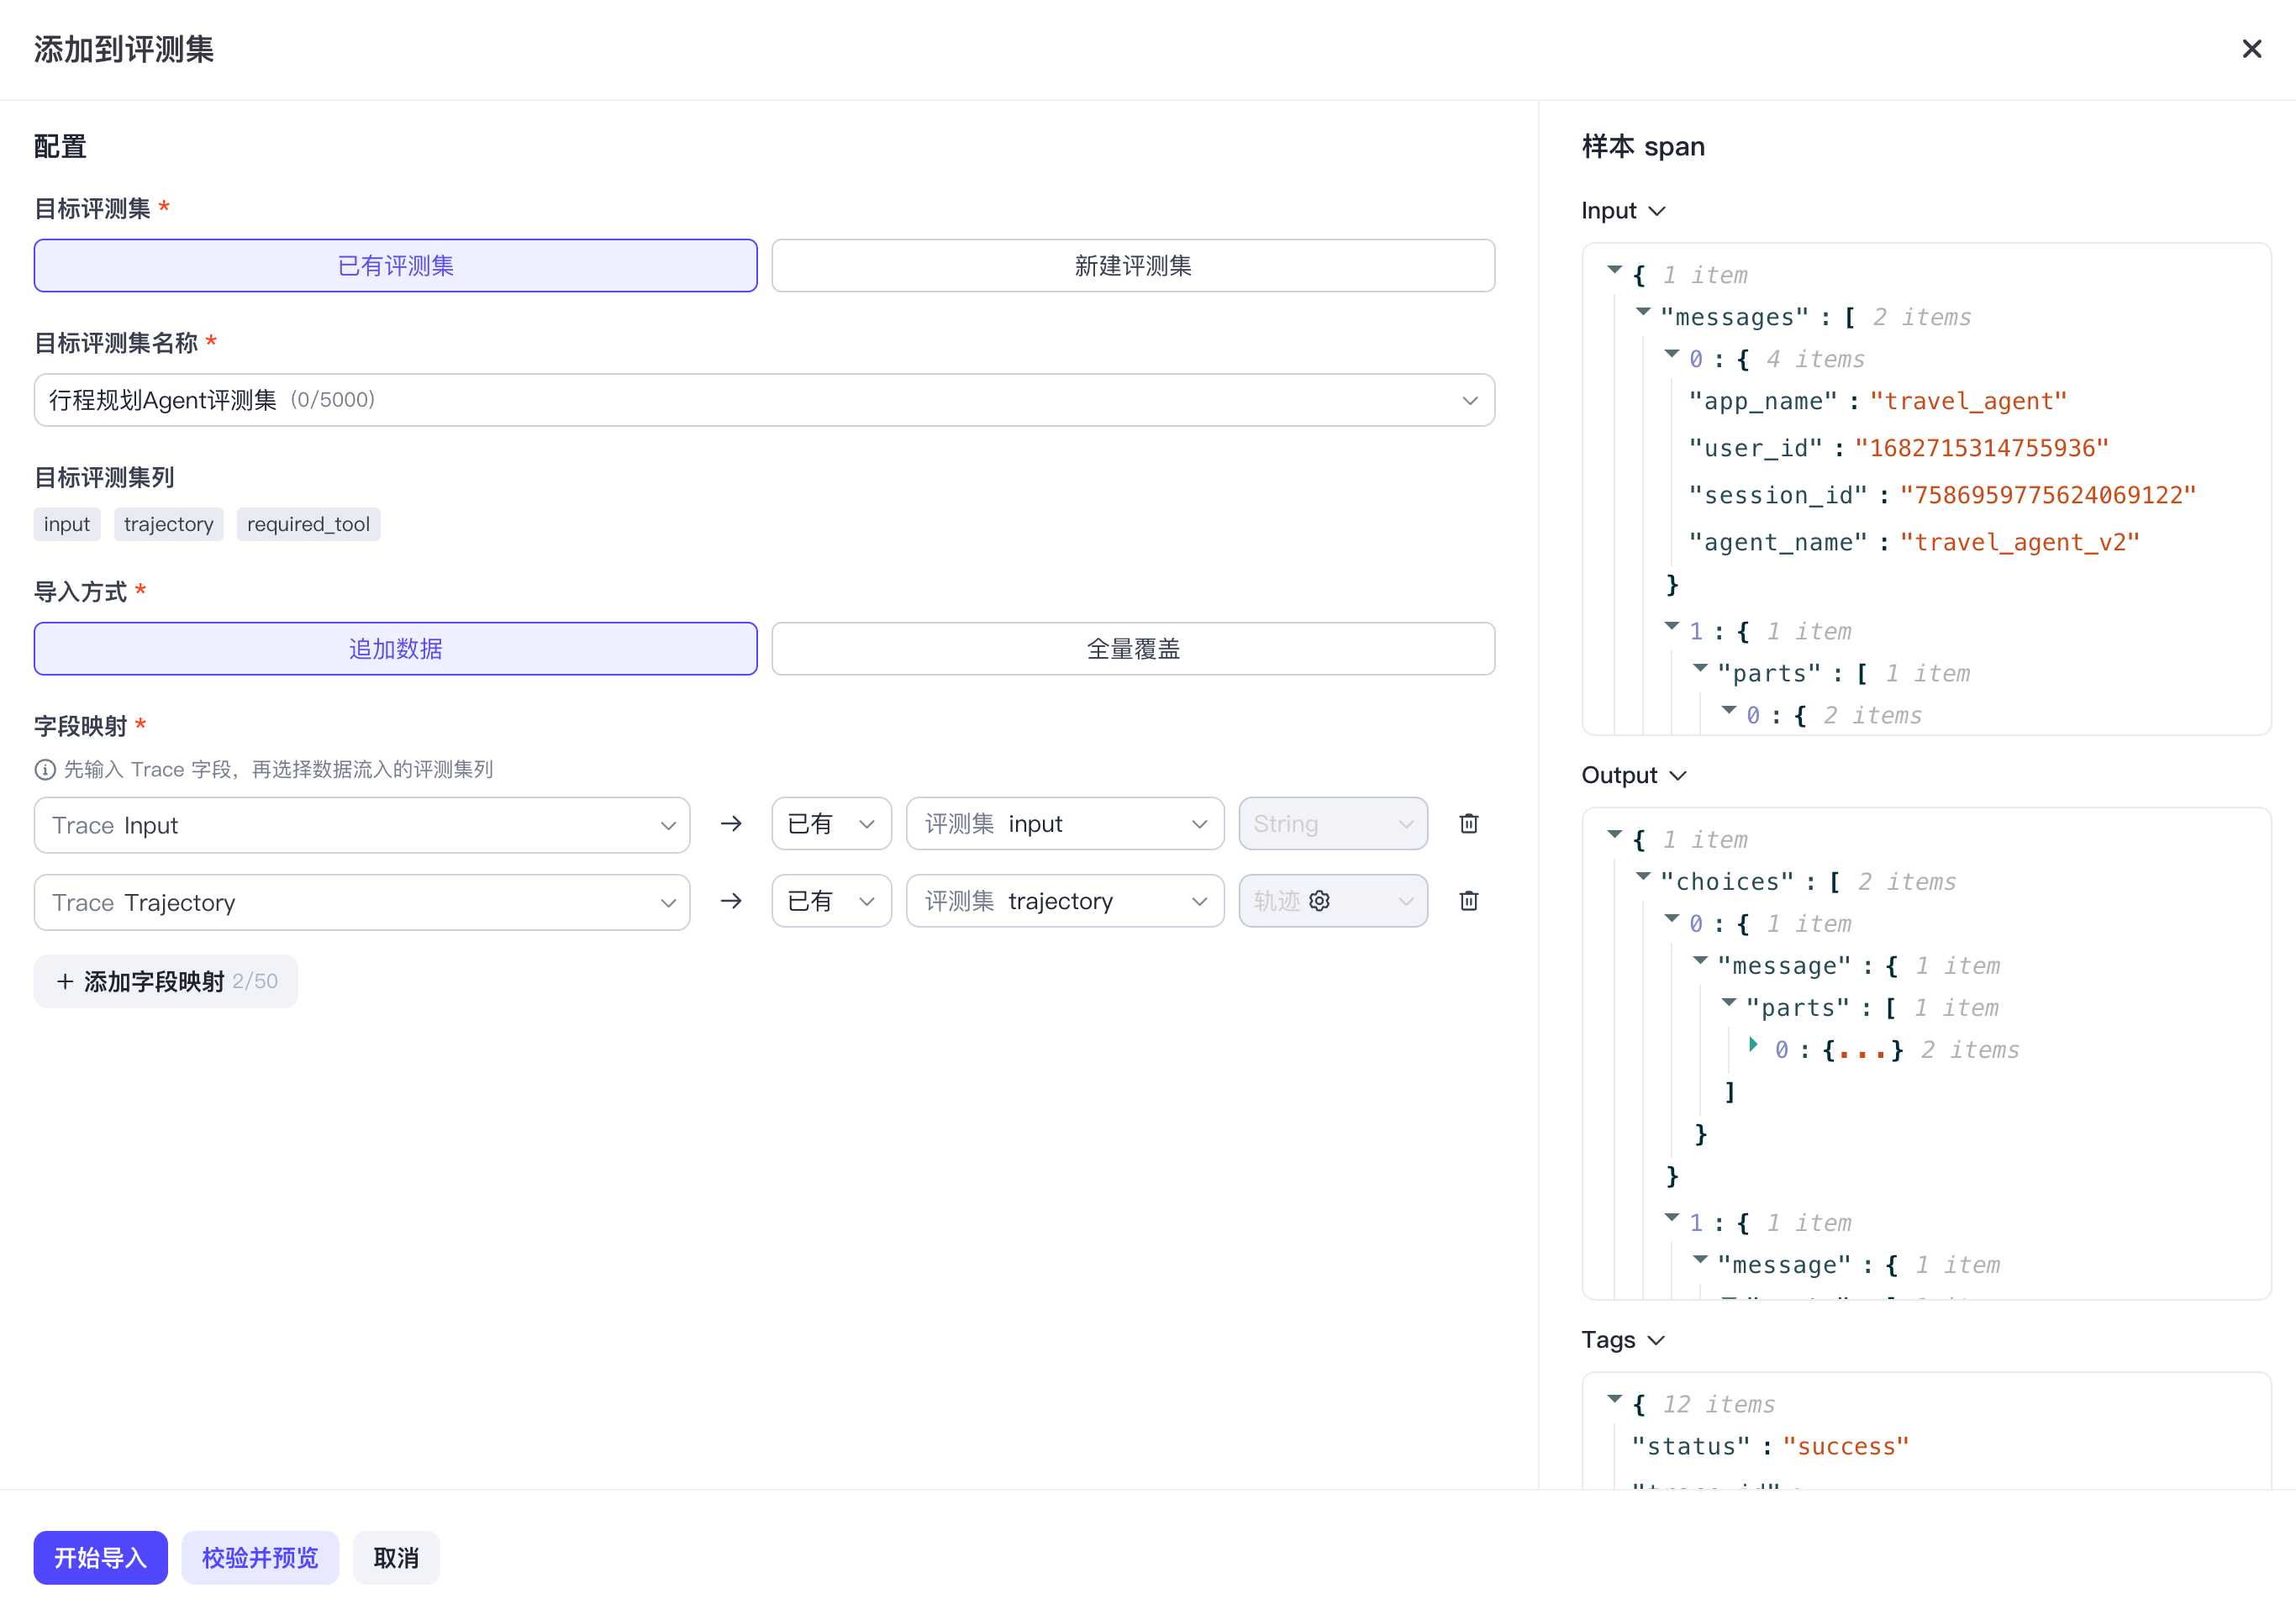This screenshot has width=2296, height=1620.
Task: Select 新建评测集 option
Action: (1133, 265)
